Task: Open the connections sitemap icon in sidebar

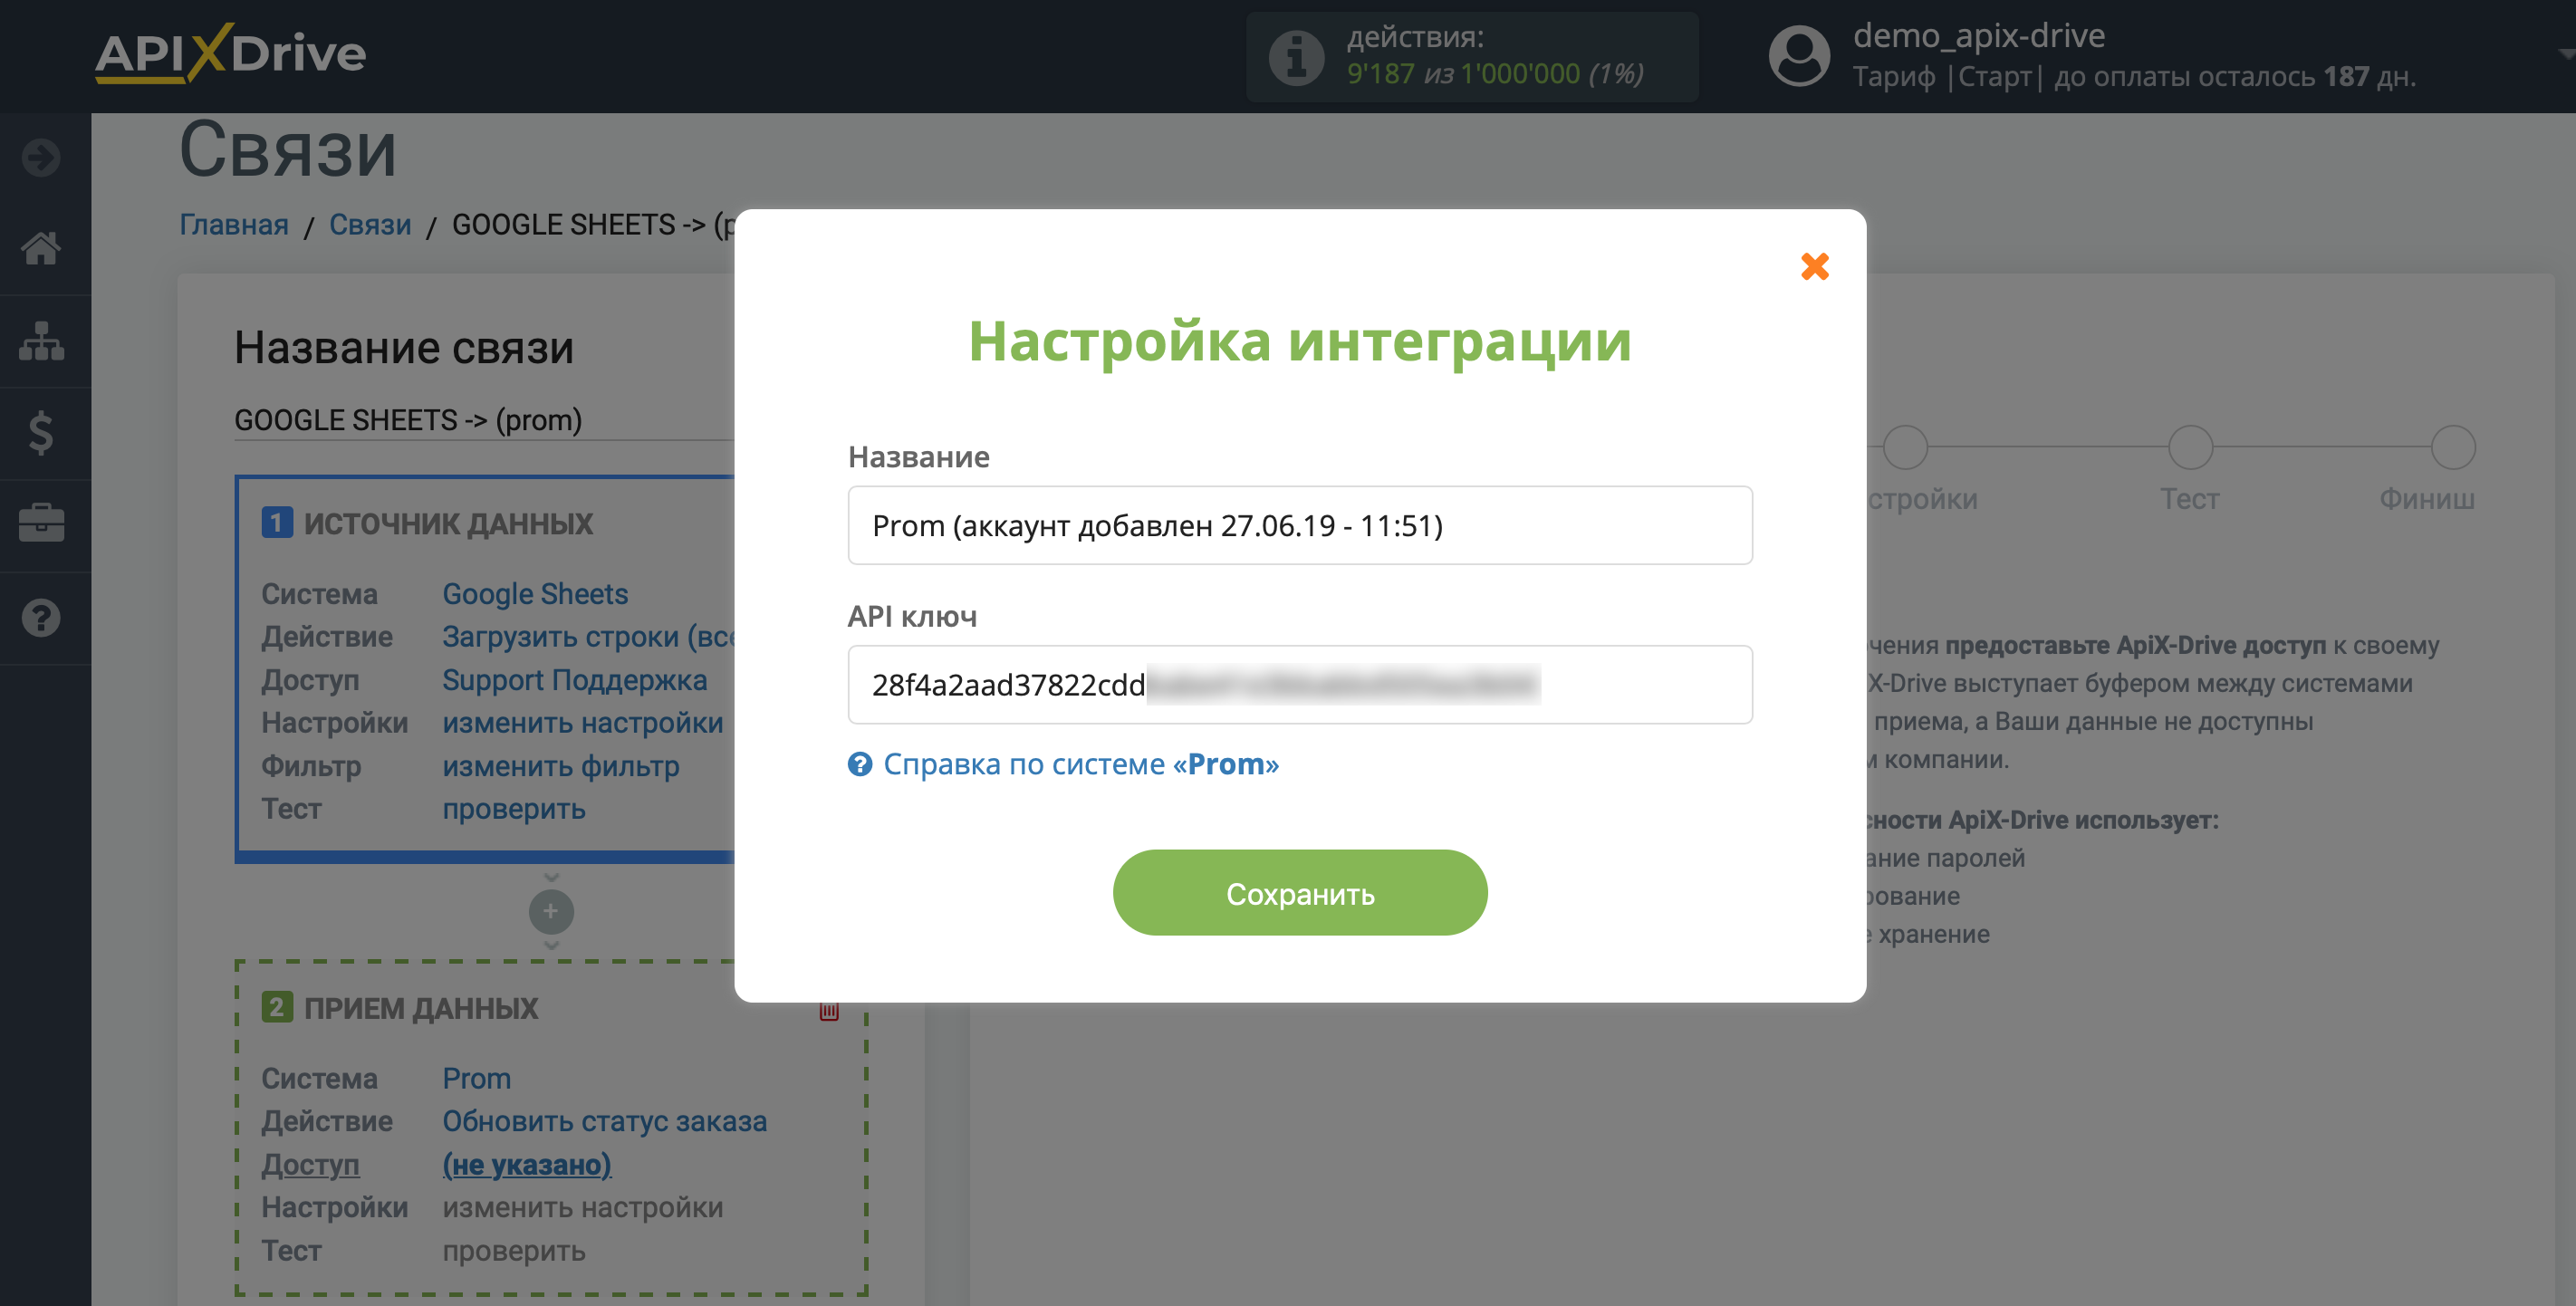Action: pyautogui.click(x=41, y=341)
